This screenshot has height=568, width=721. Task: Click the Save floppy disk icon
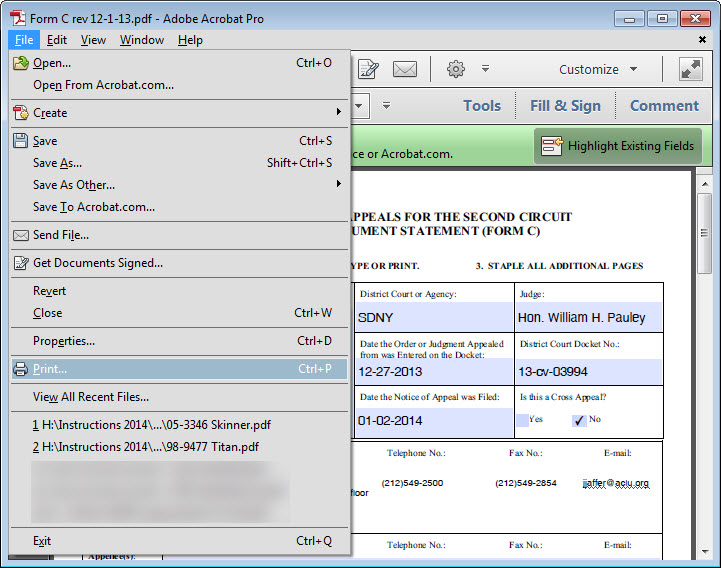(21, 141)
